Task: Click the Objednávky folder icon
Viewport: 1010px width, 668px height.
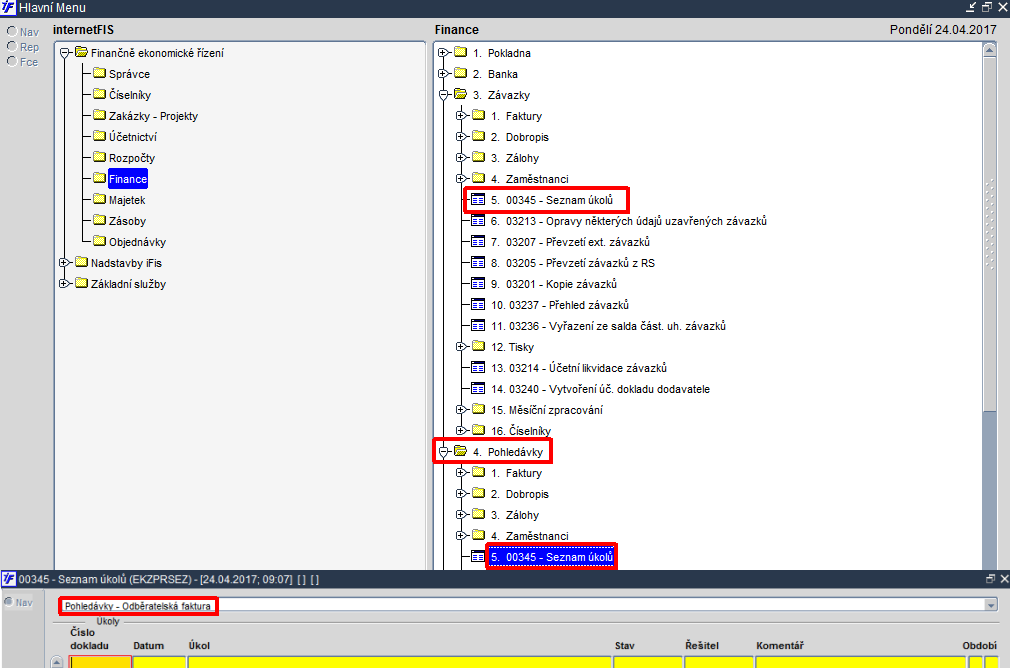Action: point(99,241)
